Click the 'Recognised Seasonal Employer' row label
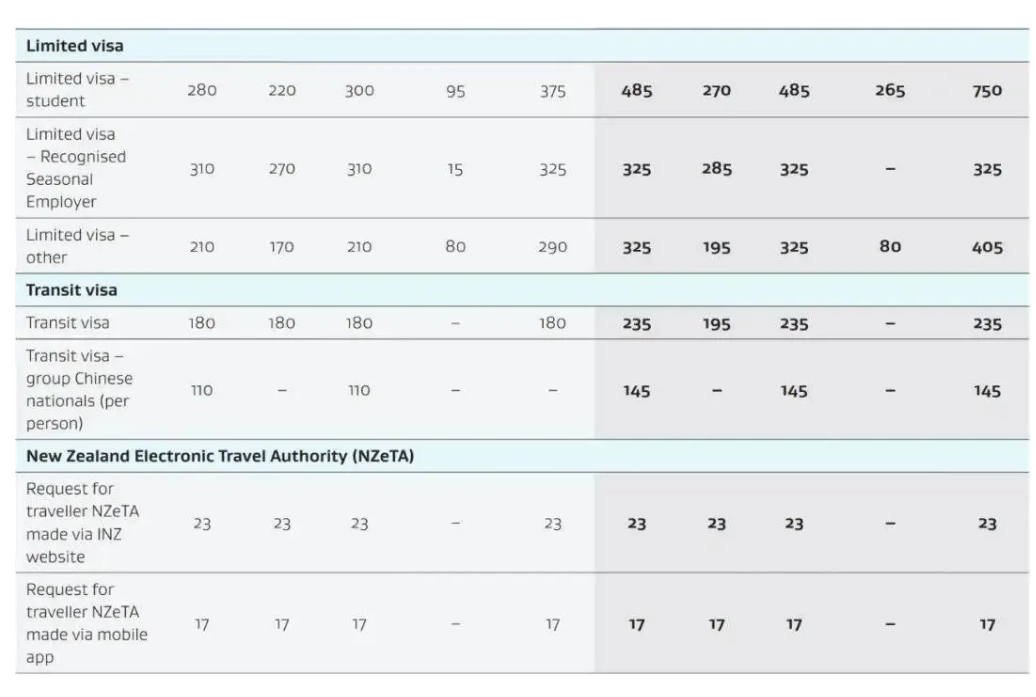 tap(76, 168)
